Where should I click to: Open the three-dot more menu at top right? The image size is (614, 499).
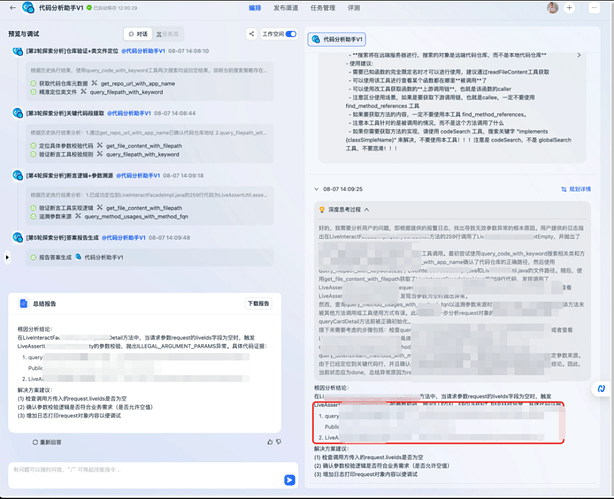point(600,8)
